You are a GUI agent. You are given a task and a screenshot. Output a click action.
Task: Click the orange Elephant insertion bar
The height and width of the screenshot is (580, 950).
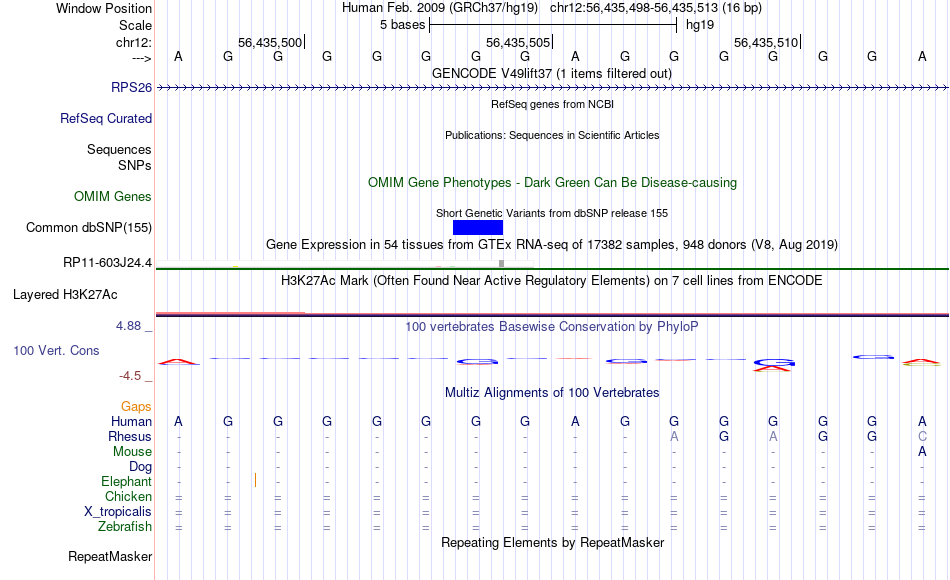(x=255, y=481)
